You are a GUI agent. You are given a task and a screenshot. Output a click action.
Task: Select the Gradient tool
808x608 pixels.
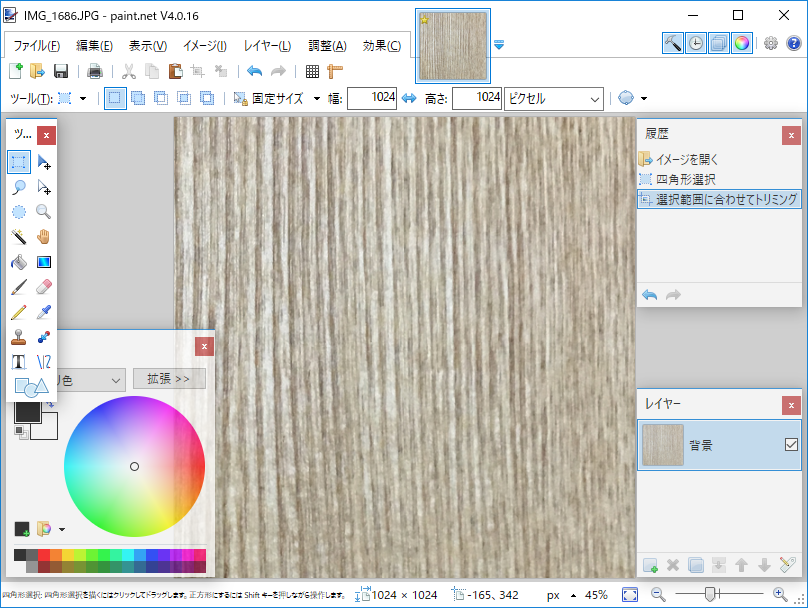click(x=44, y=262)
